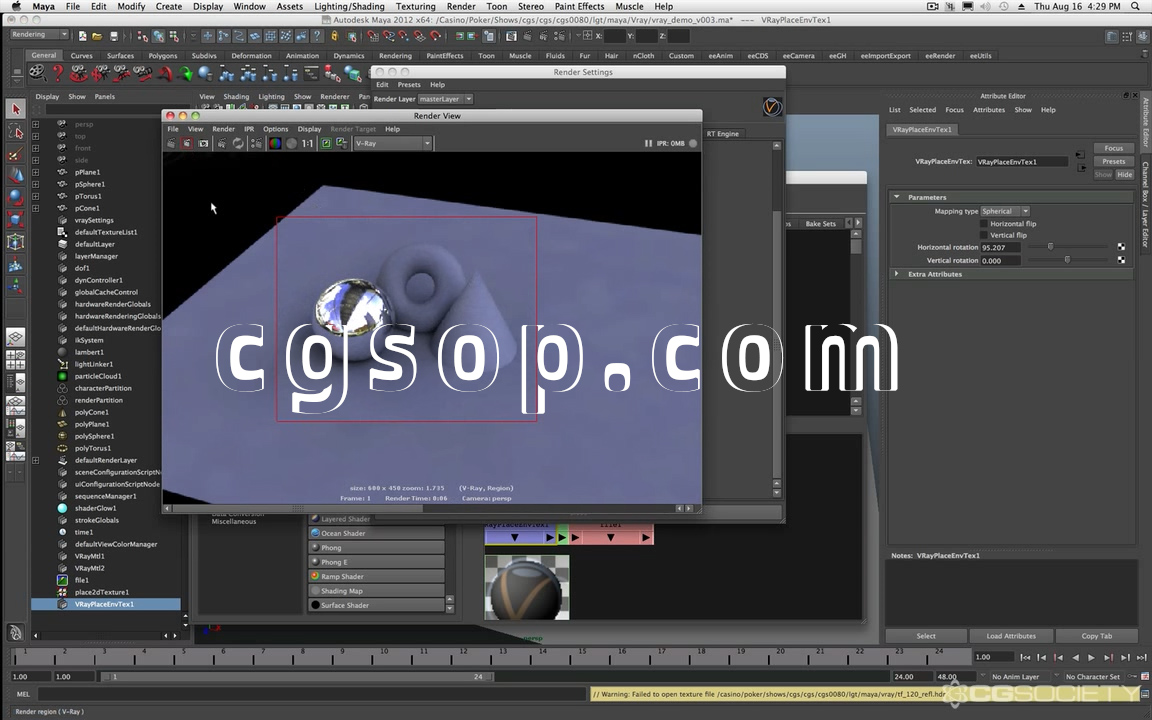Open the Mapping type Spherical dropdown
This screenshot has height=720, width=1152.
coord(1004,211)
